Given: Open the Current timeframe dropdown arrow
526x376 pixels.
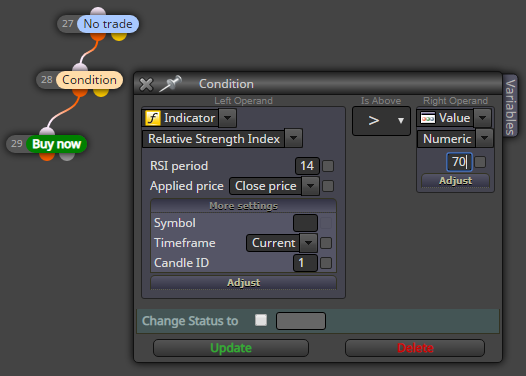Looking at the screenshot, I should [309, 243].
